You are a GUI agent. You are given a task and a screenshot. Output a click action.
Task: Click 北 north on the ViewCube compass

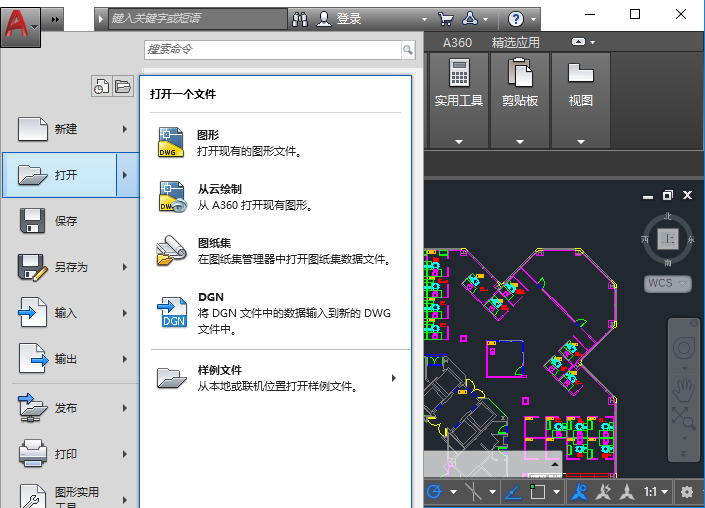[x=668, y=217]
